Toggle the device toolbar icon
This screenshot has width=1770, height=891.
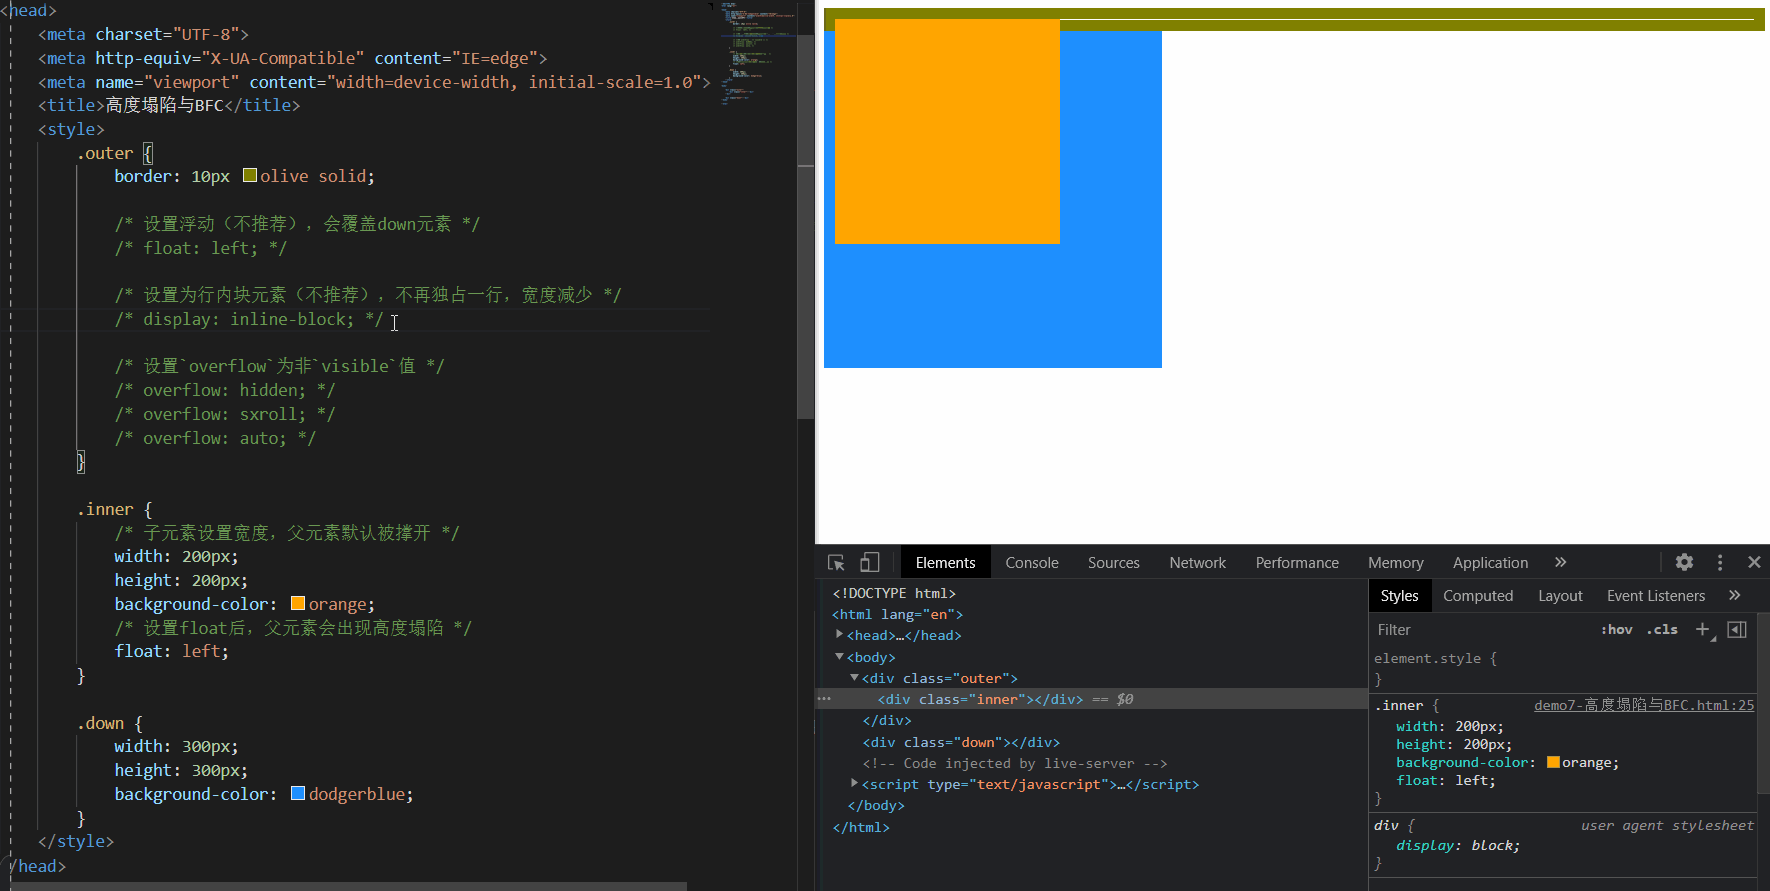[870, 562]
